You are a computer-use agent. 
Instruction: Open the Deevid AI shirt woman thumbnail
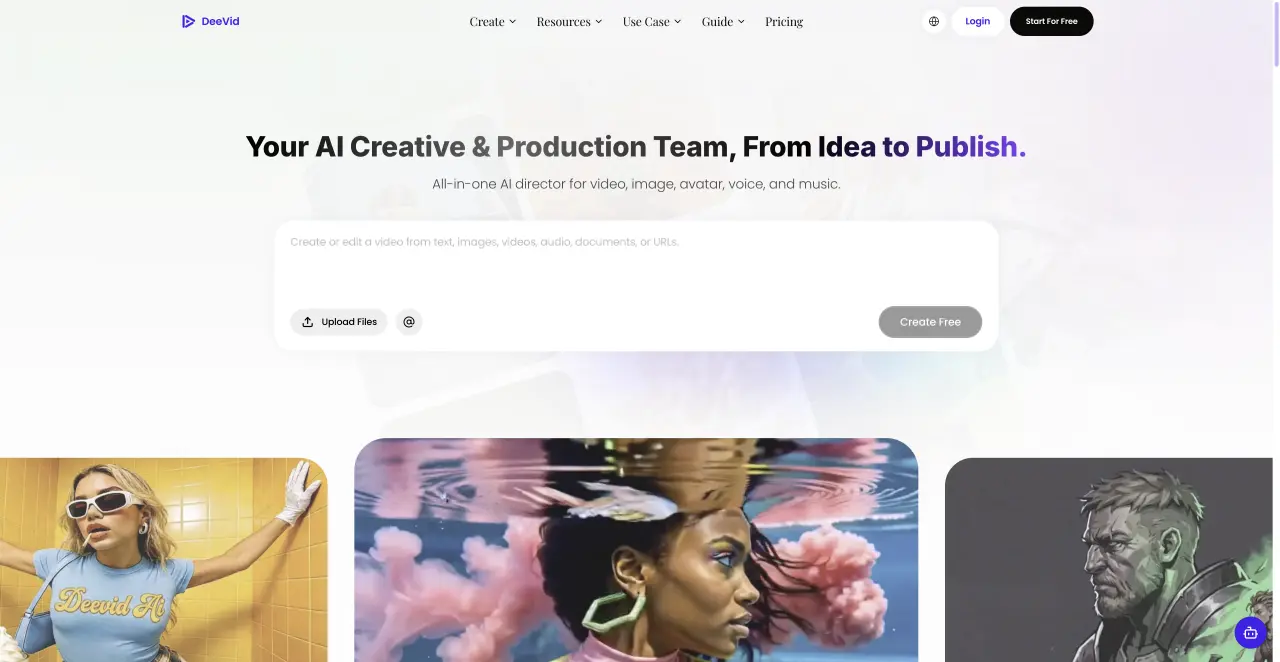click(x=164, y=560)
